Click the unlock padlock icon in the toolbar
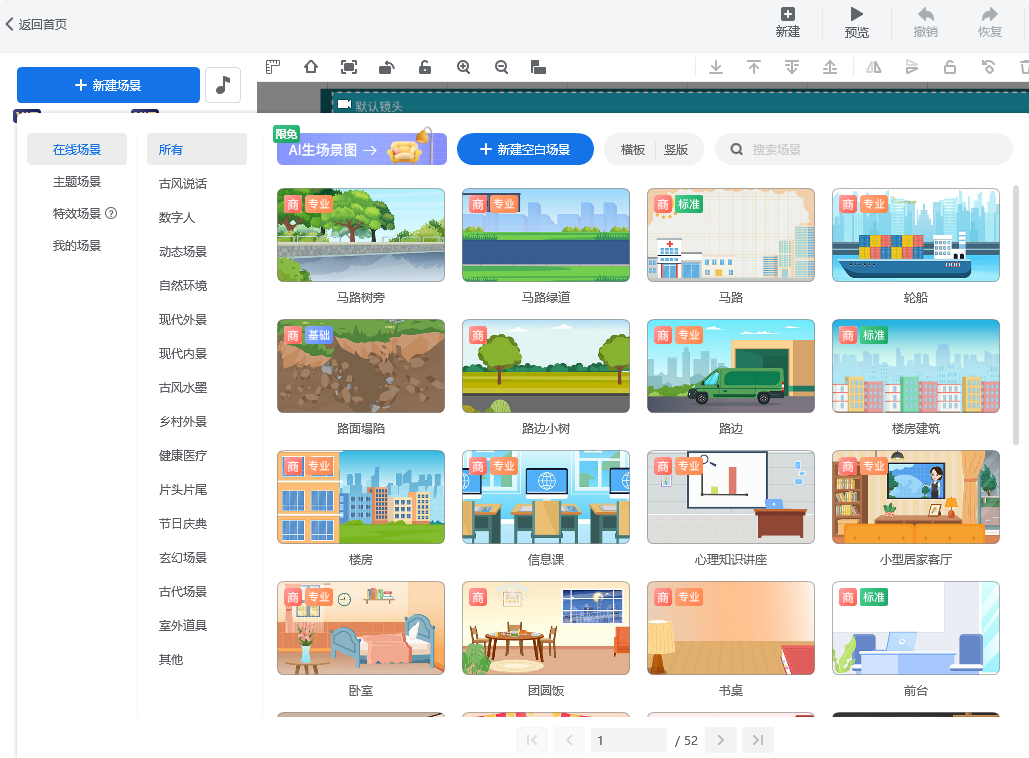Image resolution: width=1029 pixels, height=758 pixels. coord(425,67)
